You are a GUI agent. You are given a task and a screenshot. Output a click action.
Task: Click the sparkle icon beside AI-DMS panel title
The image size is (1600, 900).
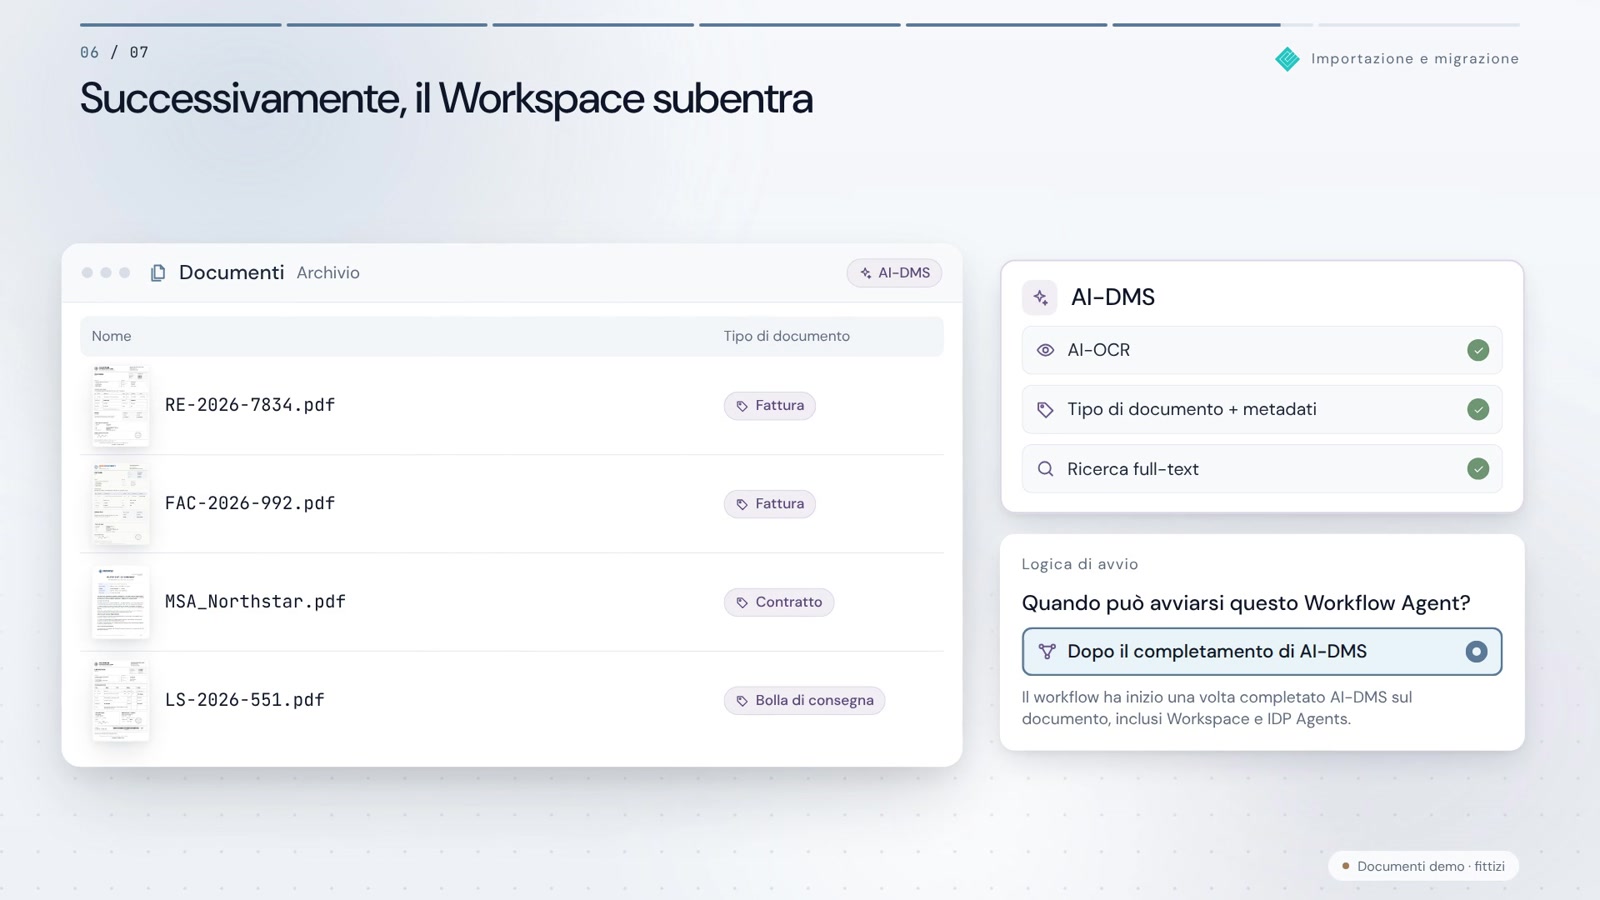tap(1040, 297)
